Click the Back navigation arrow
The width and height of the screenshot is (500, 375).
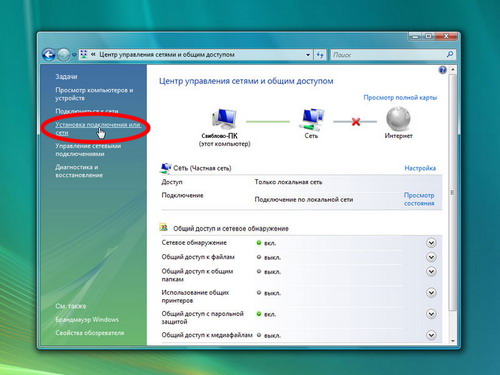pos(49,55)
